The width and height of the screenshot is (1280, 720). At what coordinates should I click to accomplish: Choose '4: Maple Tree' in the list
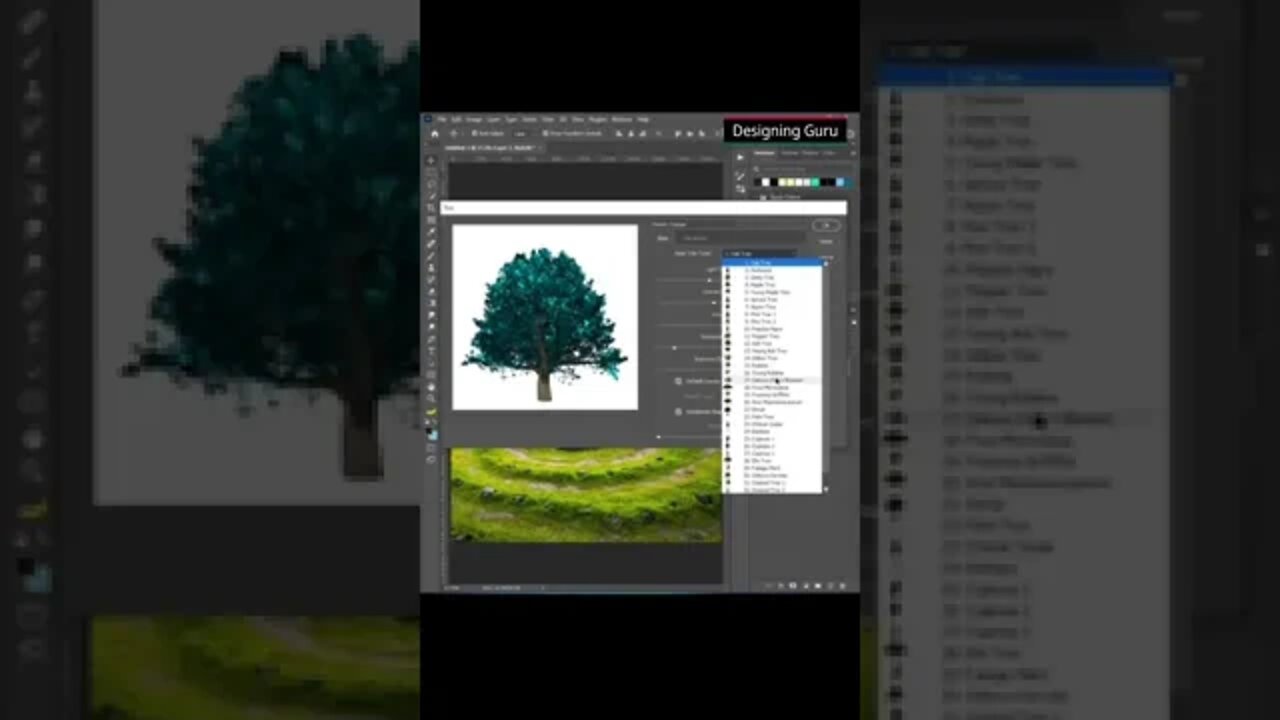(x=772, y=285)
